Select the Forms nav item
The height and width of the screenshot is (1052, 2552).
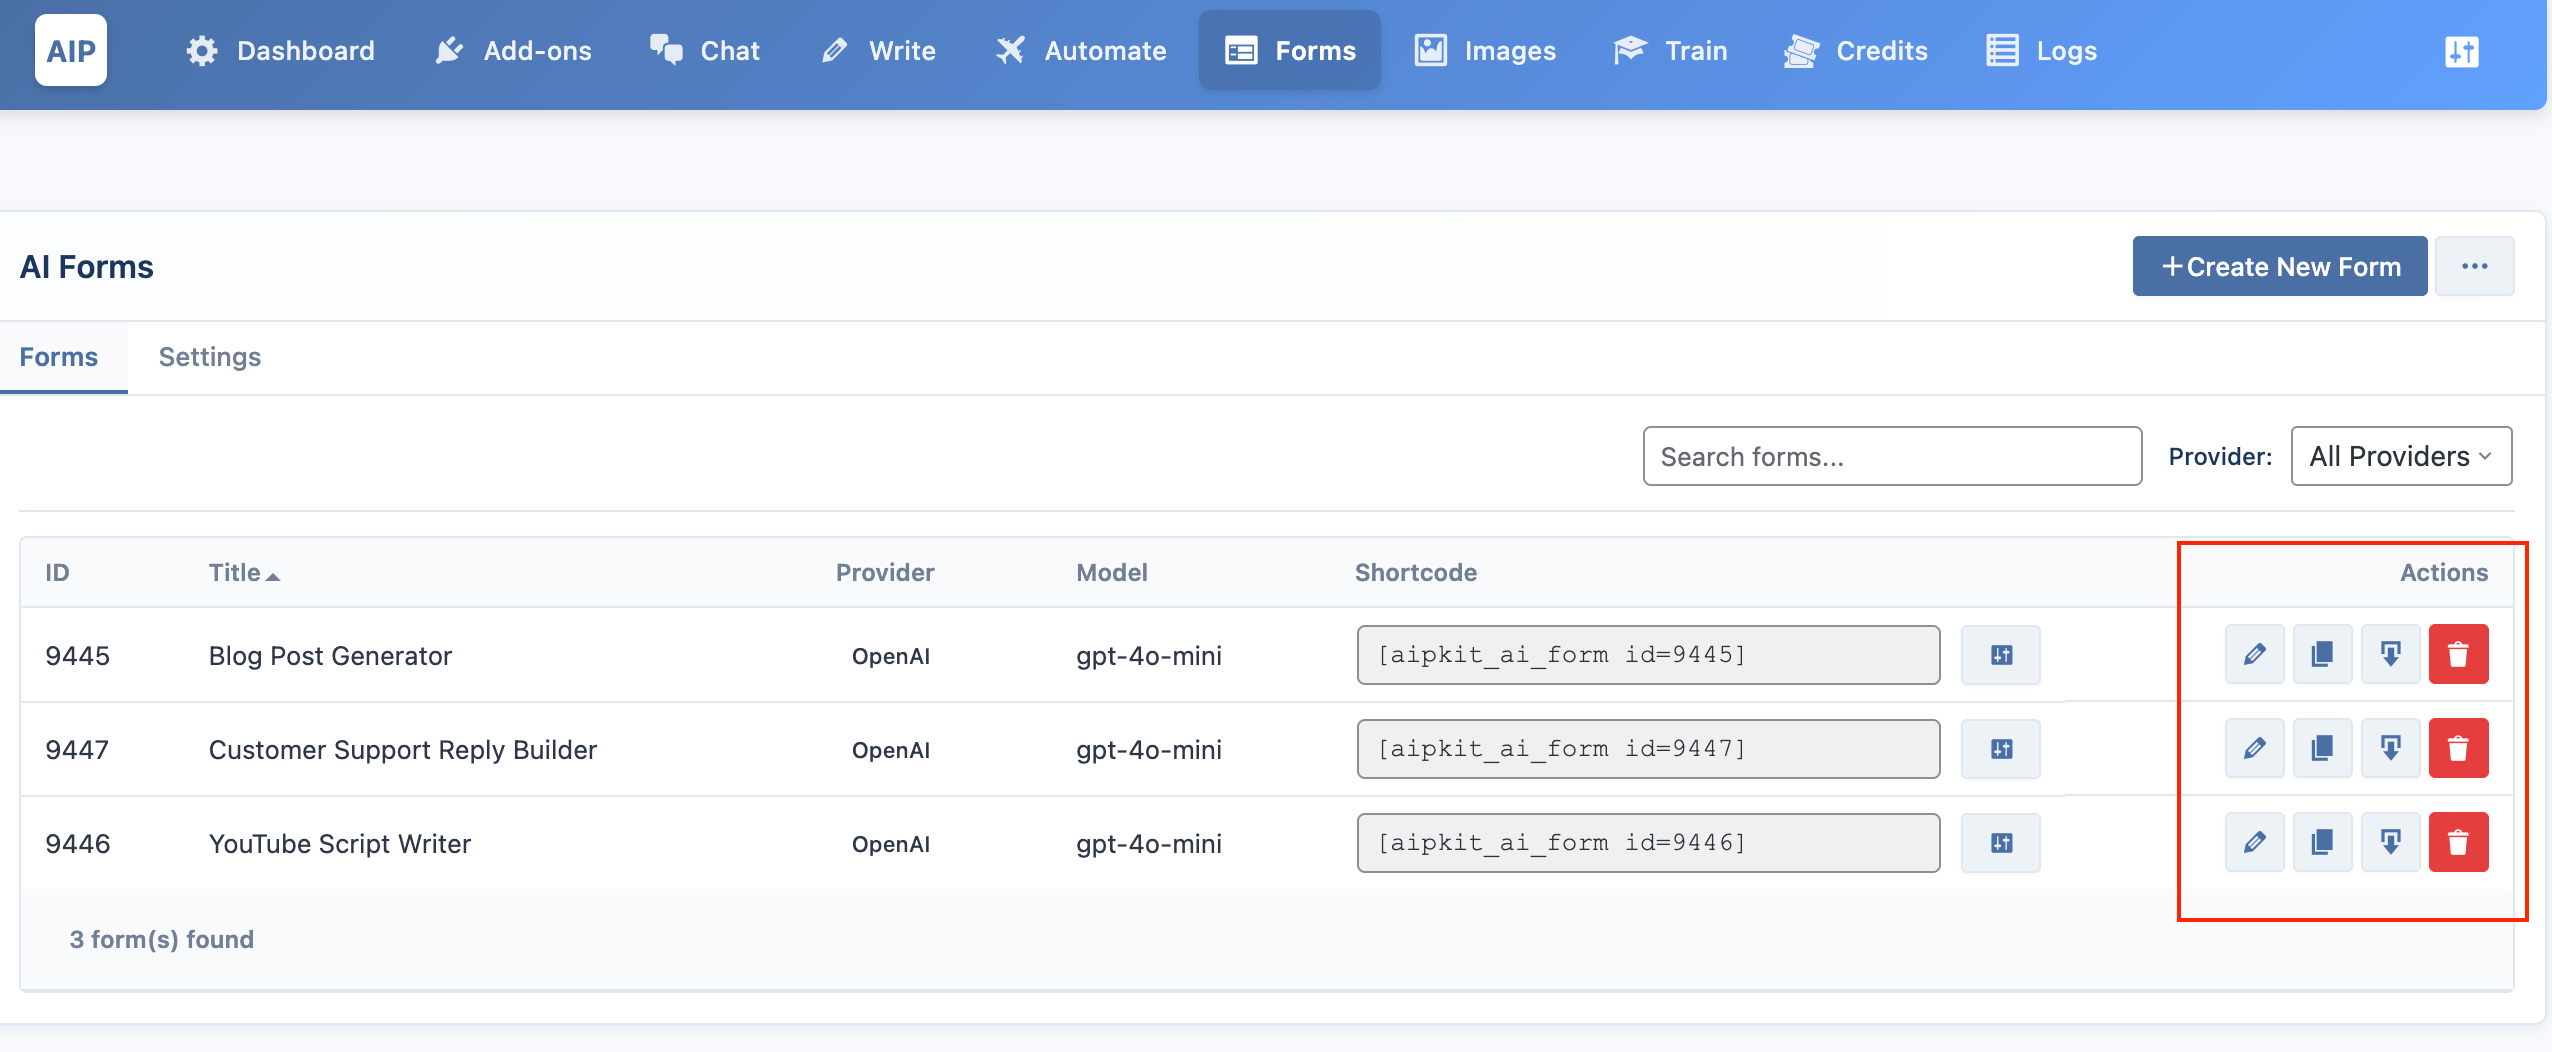point(1290,51)
